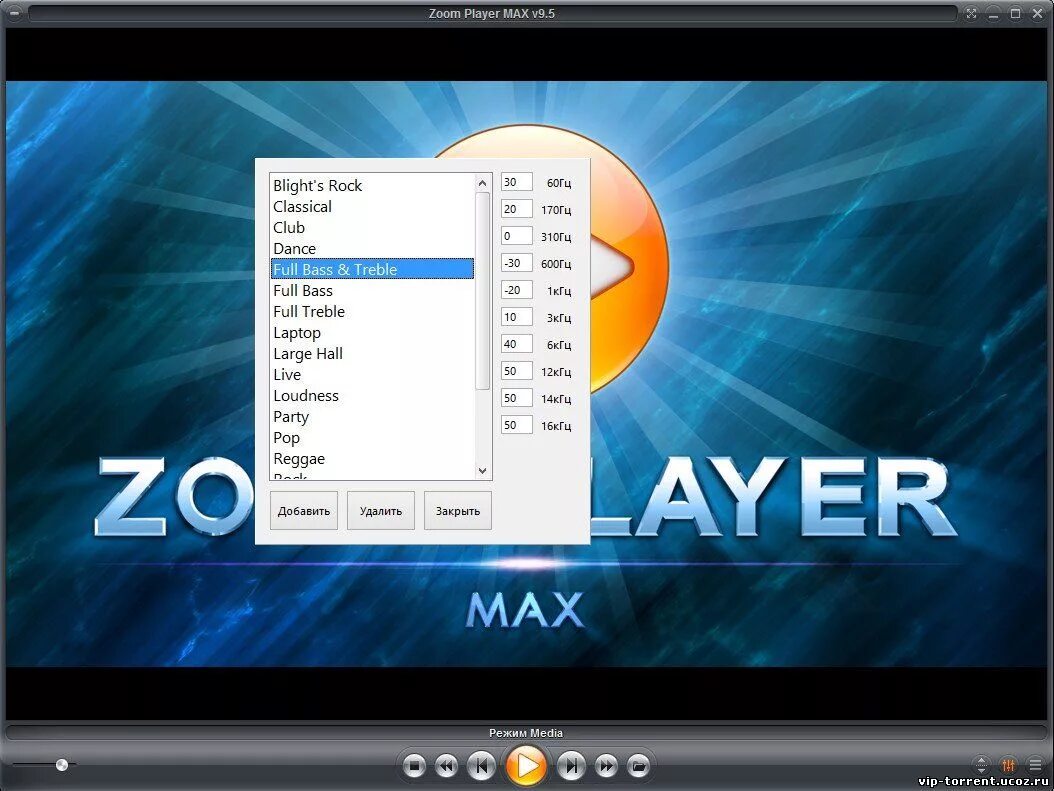The height and width of the screenshot is (791, 1054).
Task: Select the Club preset
Action: [372, 227]
